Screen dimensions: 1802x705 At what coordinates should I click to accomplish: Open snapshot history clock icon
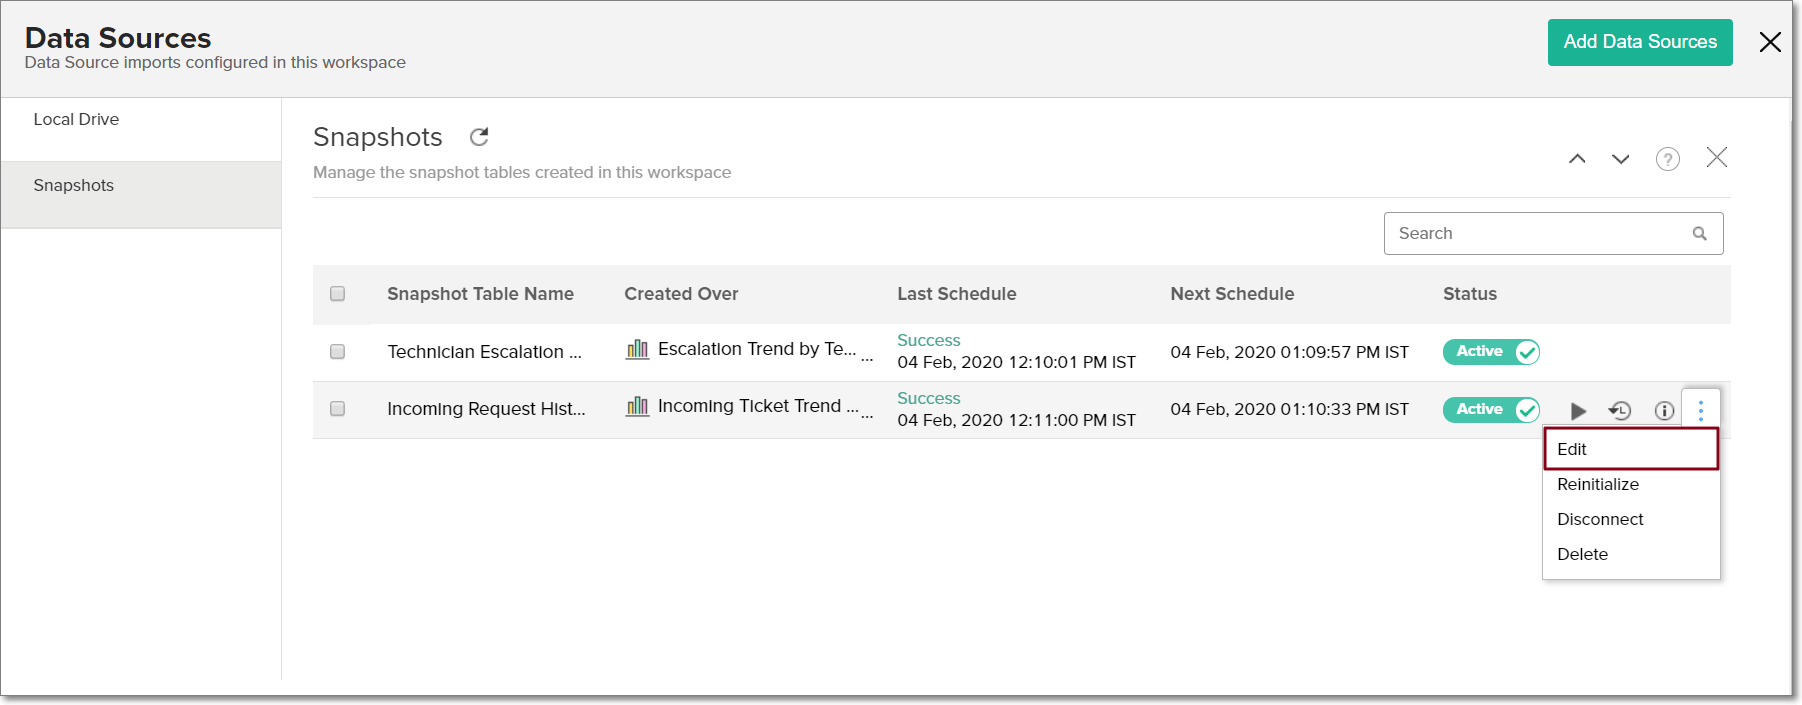[1620, 411]
